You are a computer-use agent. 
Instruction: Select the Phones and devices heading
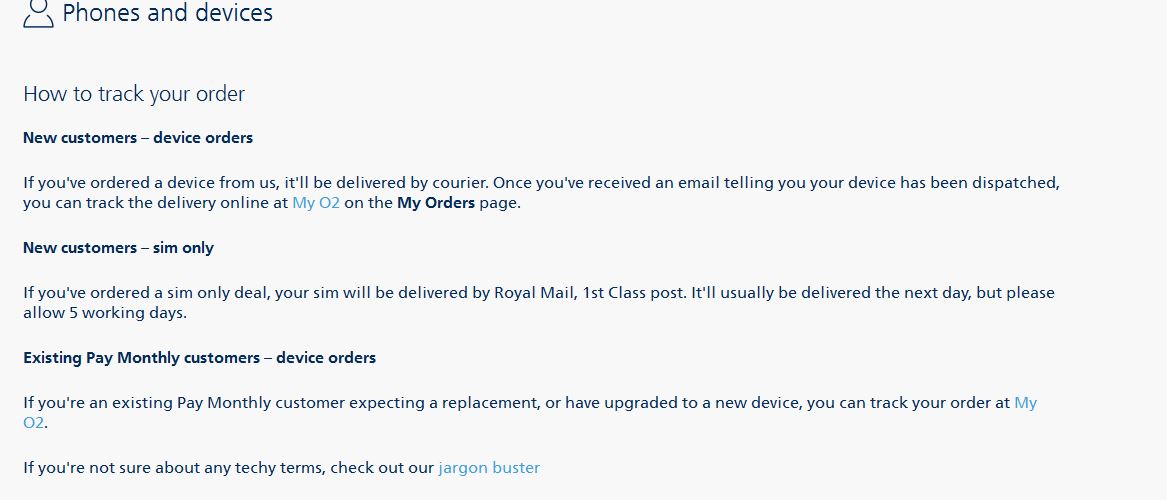[167, 13]
